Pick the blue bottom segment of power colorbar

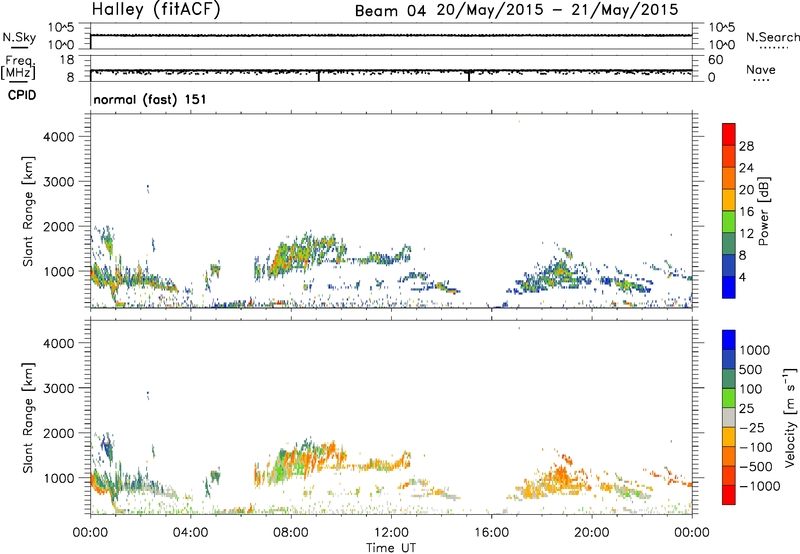point(729,287)
